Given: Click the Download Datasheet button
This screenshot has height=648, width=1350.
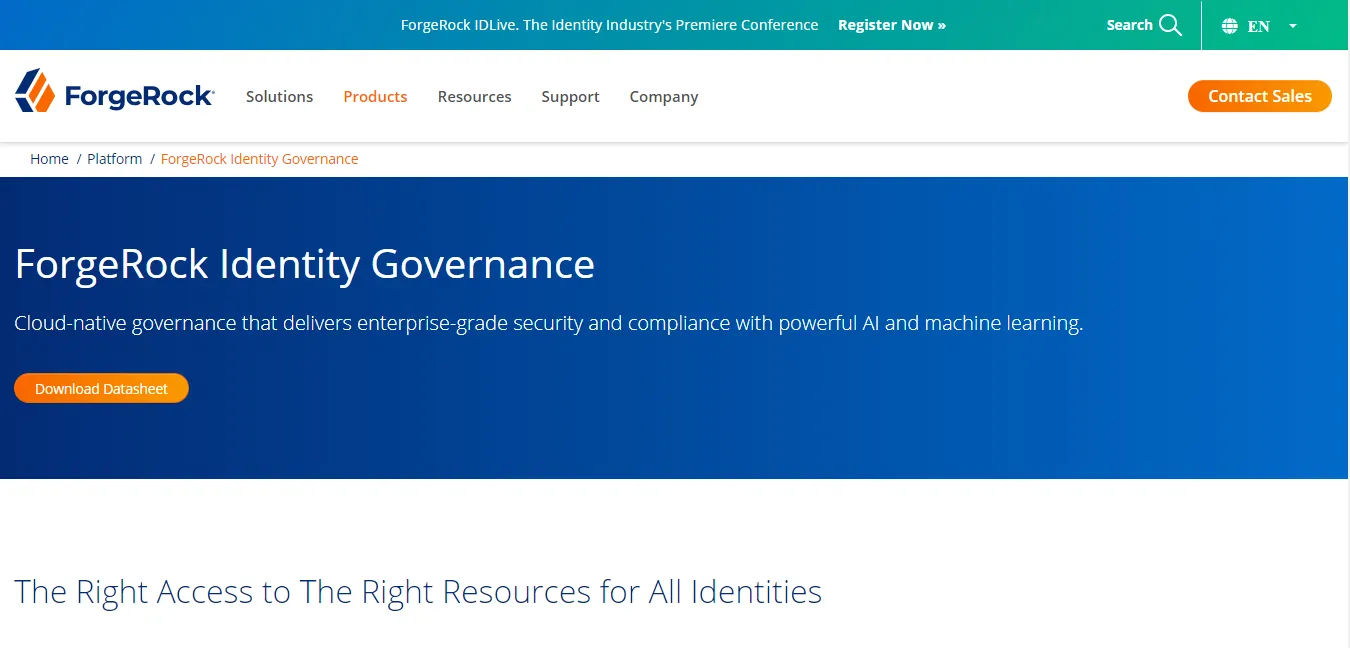Looking at the screenshot, I should (x=101, y=388).
